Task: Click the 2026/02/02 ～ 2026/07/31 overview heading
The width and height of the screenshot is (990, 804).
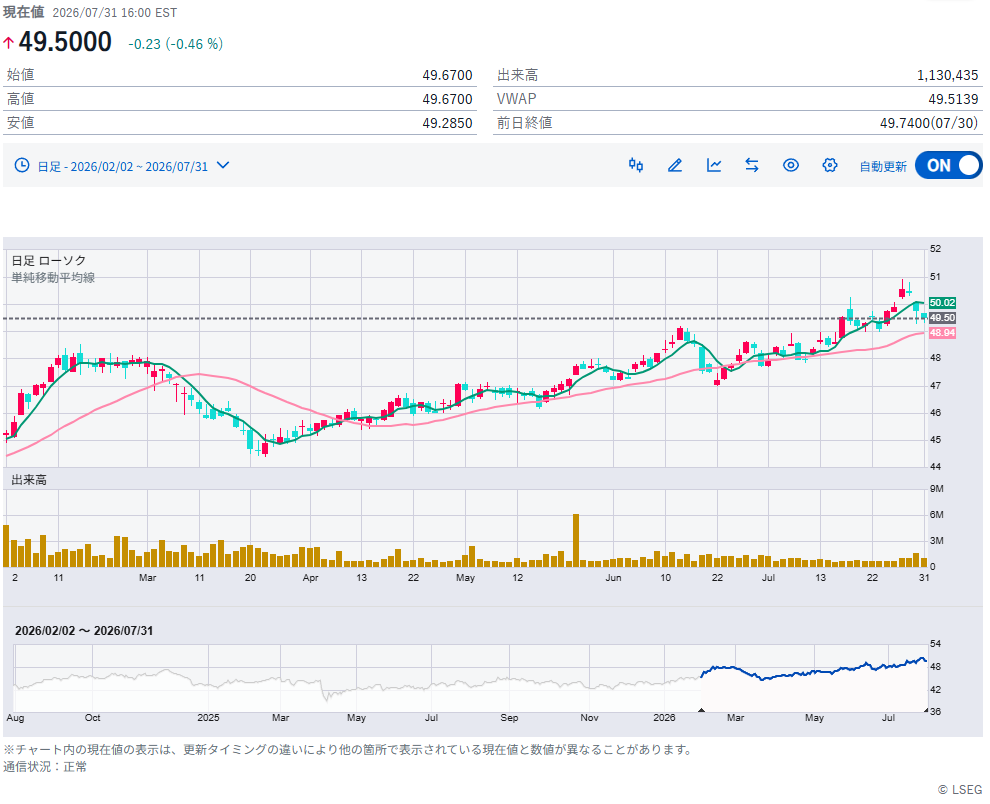Action: [x=84, y=631]
